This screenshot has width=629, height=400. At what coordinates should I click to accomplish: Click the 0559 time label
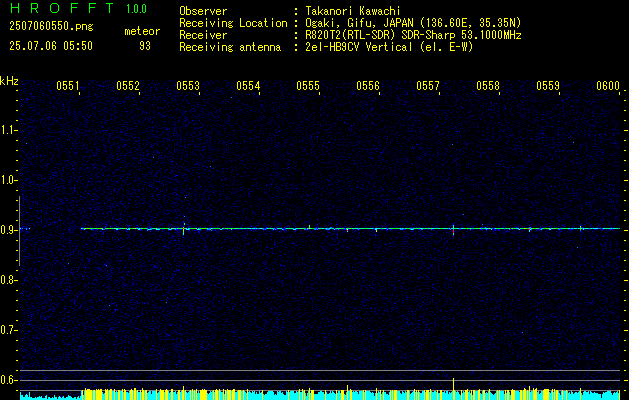point(548,85)
